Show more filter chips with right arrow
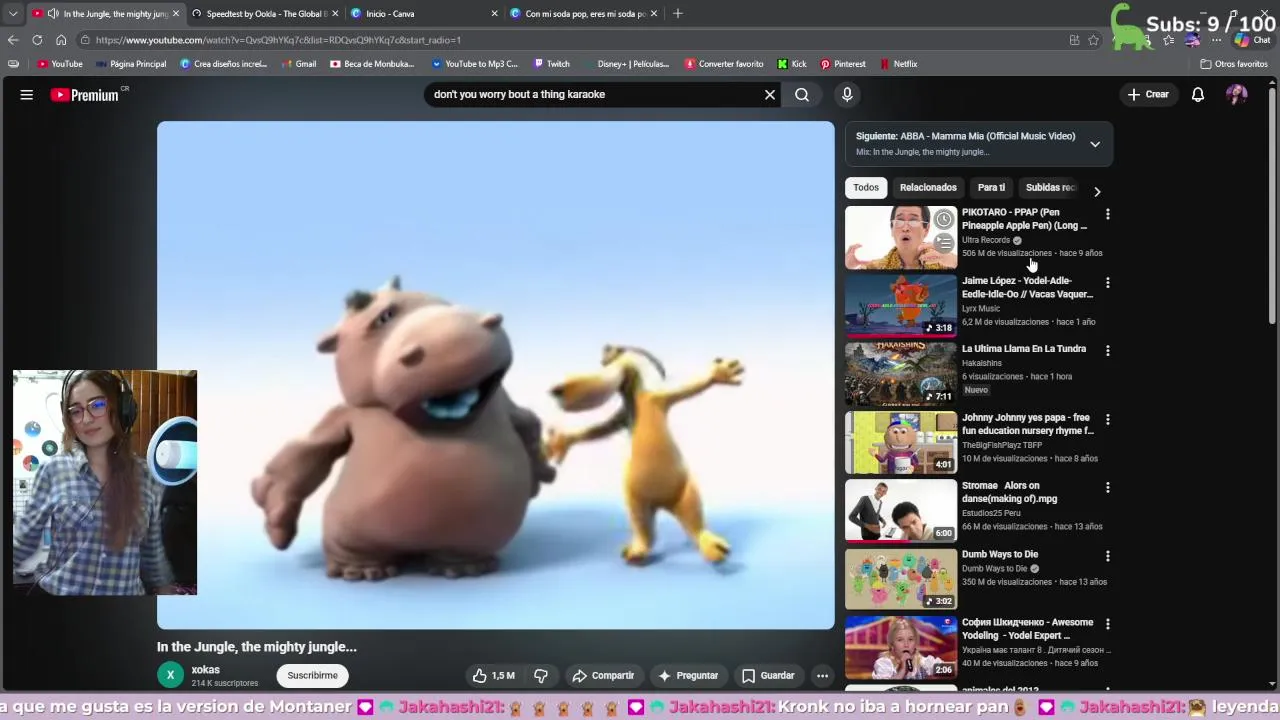 (1097, 191)
